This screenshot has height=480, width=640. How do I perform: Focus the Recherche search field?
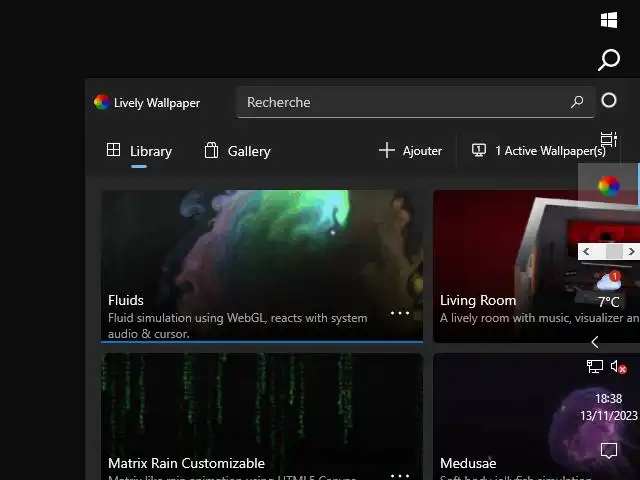(416, 102)
